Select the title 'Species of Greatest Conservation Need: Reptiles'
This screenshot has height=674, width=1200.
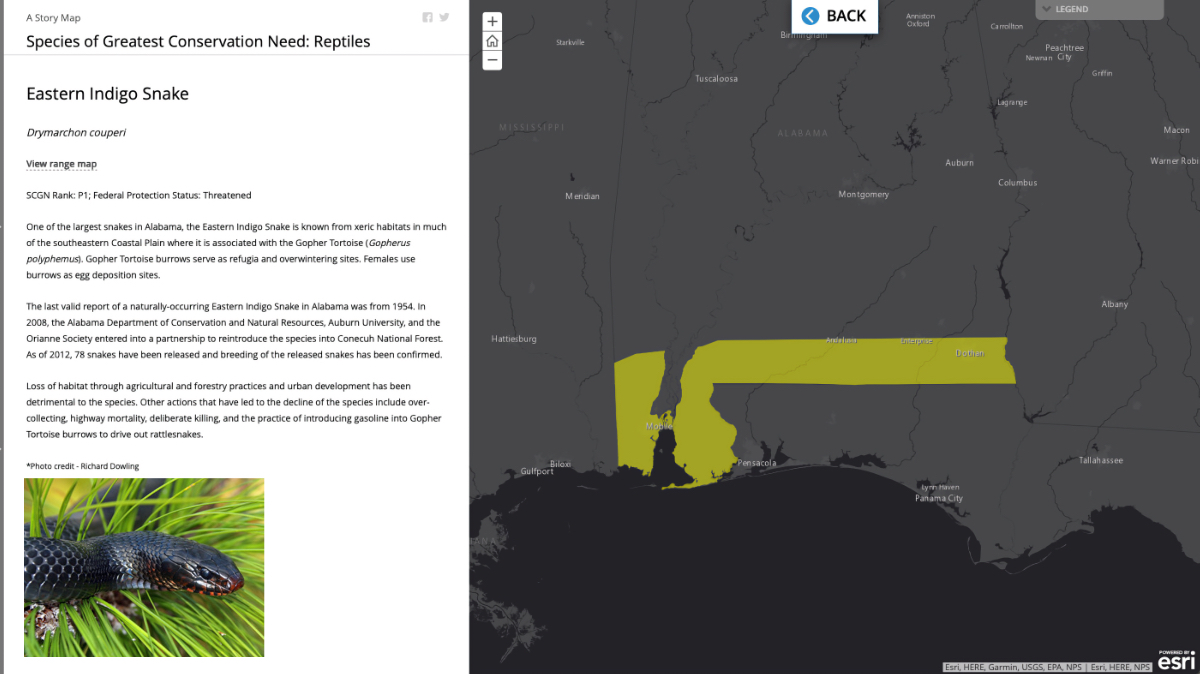197,41
